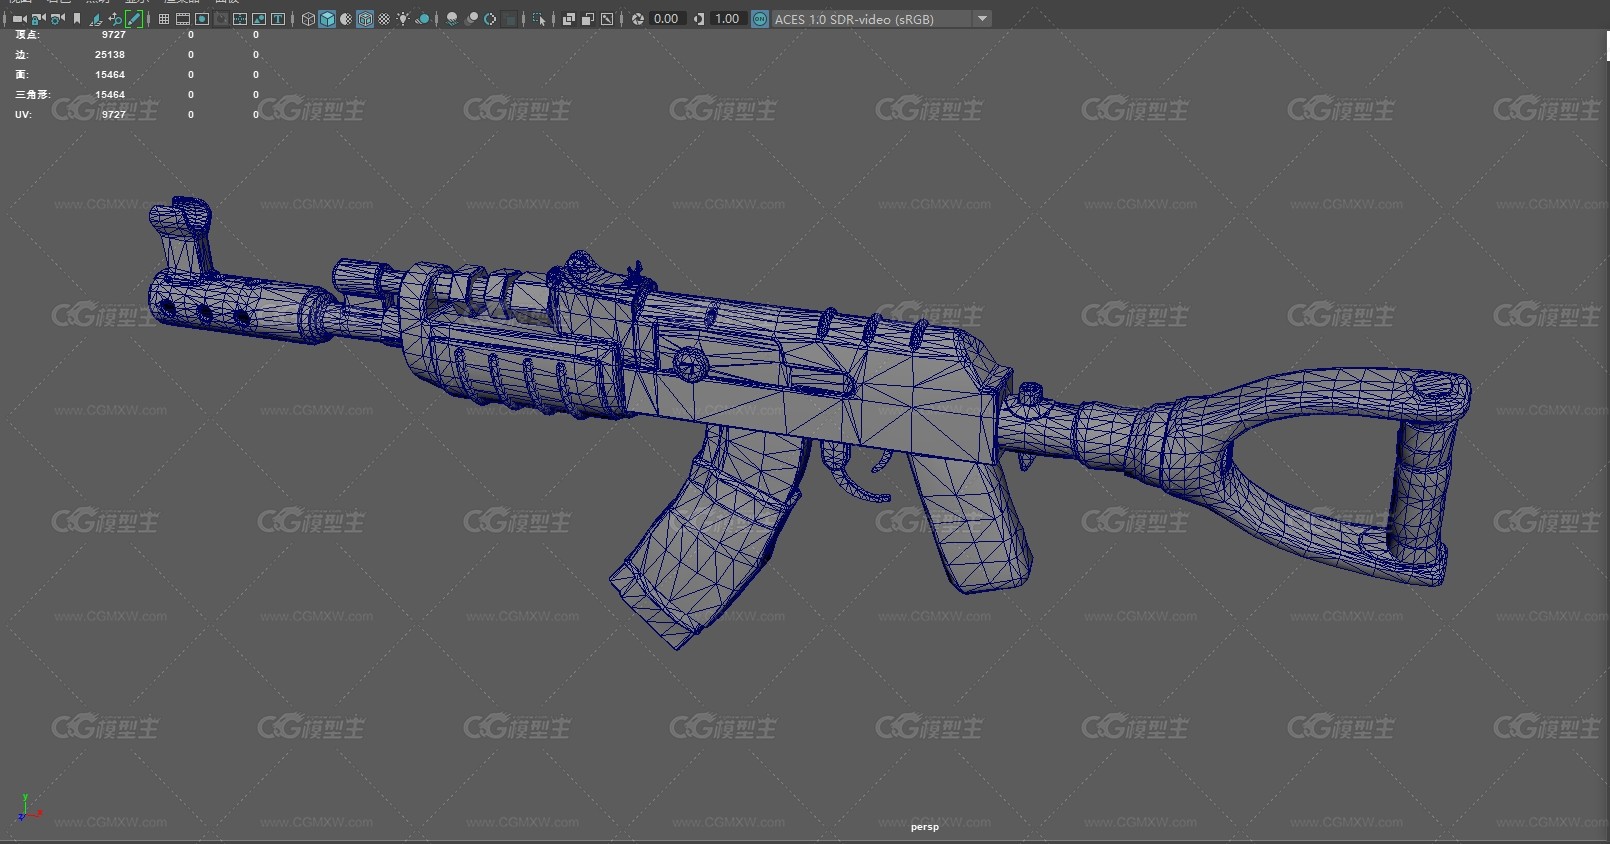The image size is (1610, 844).
Task: Click the XRay icon
Action: point(569,19)
